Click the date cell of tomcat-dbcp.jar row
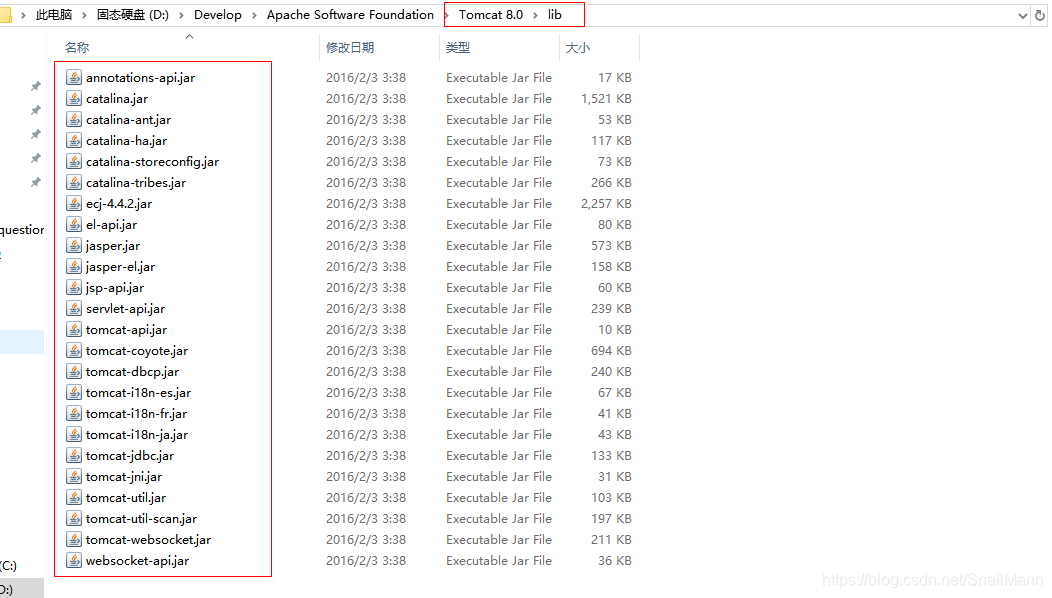Image resolution: width=1052 pixels, height=598 pixels. tap(366, 372)
